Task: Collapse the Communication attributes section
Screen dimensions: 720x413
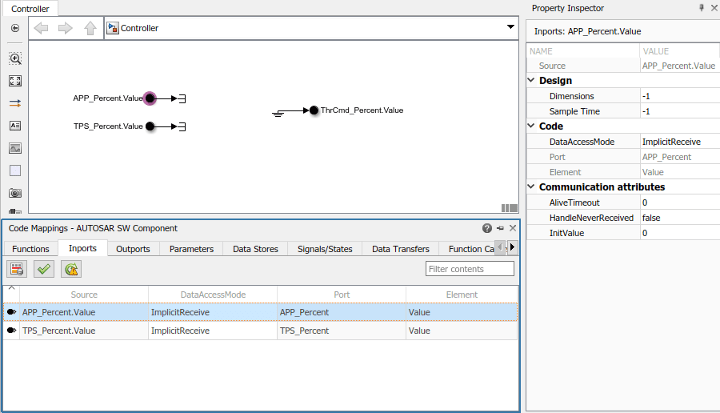Action: pyautogui.click(x=531, y=186)
